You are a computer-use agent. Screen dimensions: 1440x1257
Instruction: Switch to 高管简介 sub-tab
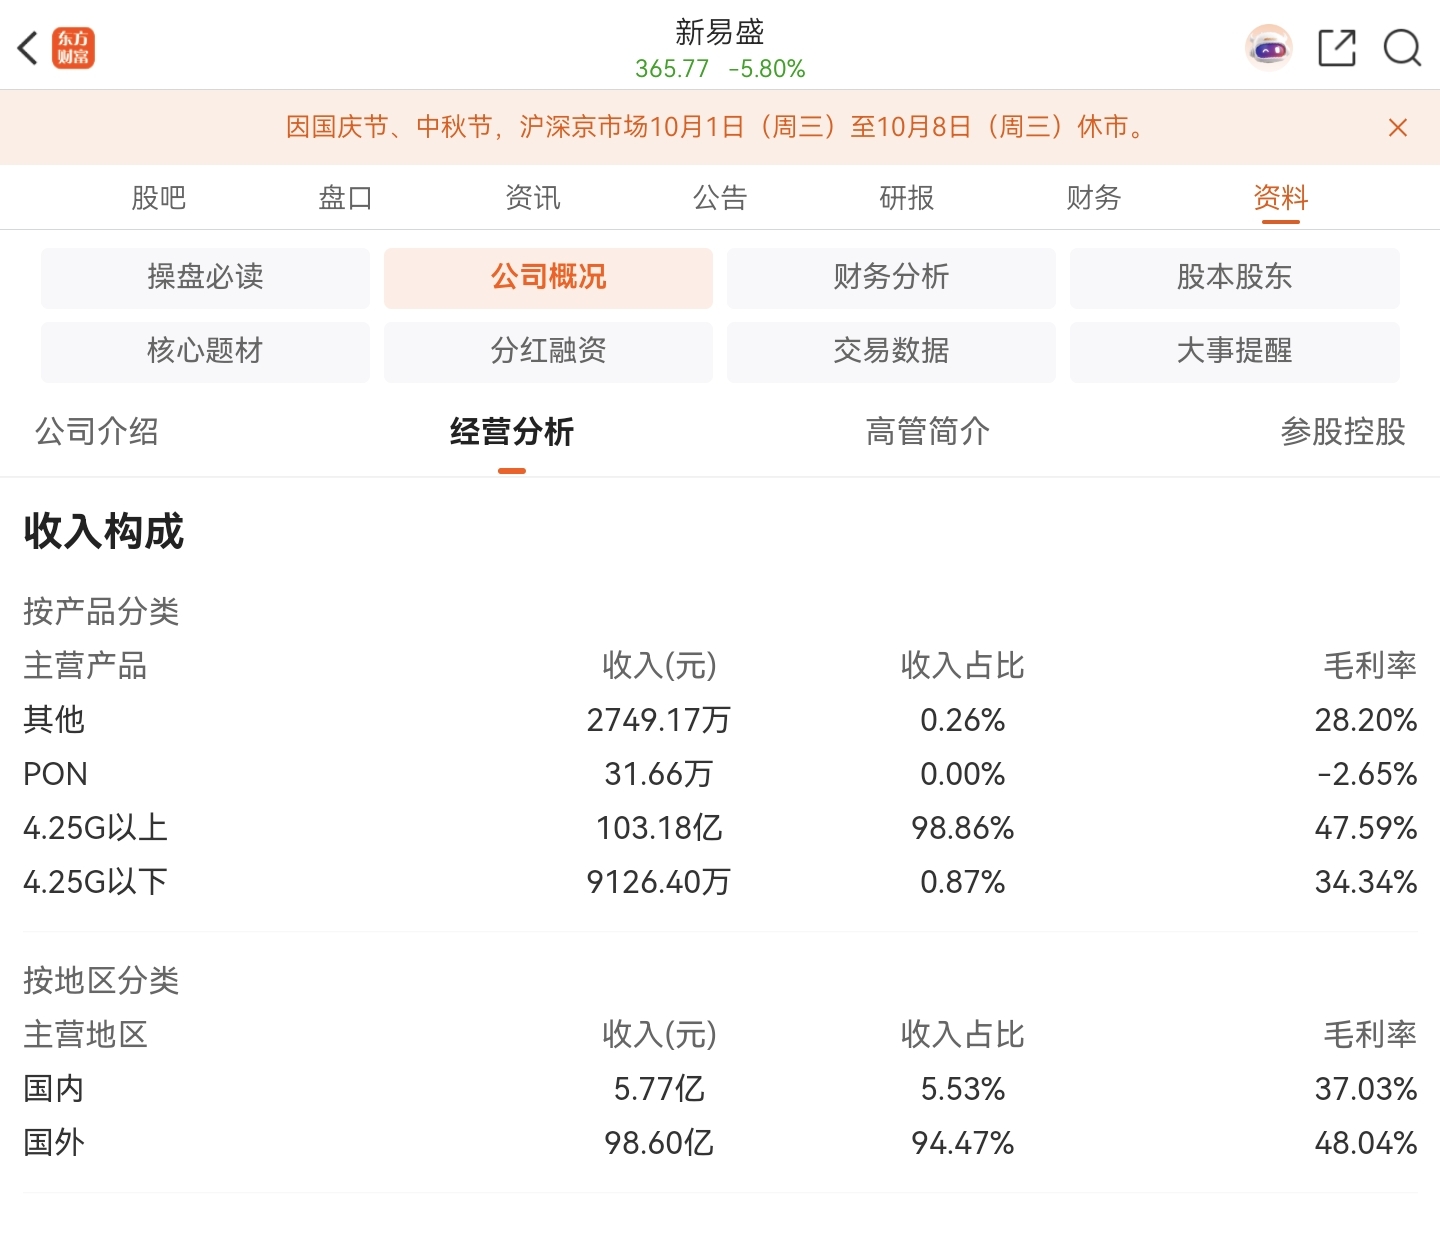(x=928, y=432)
